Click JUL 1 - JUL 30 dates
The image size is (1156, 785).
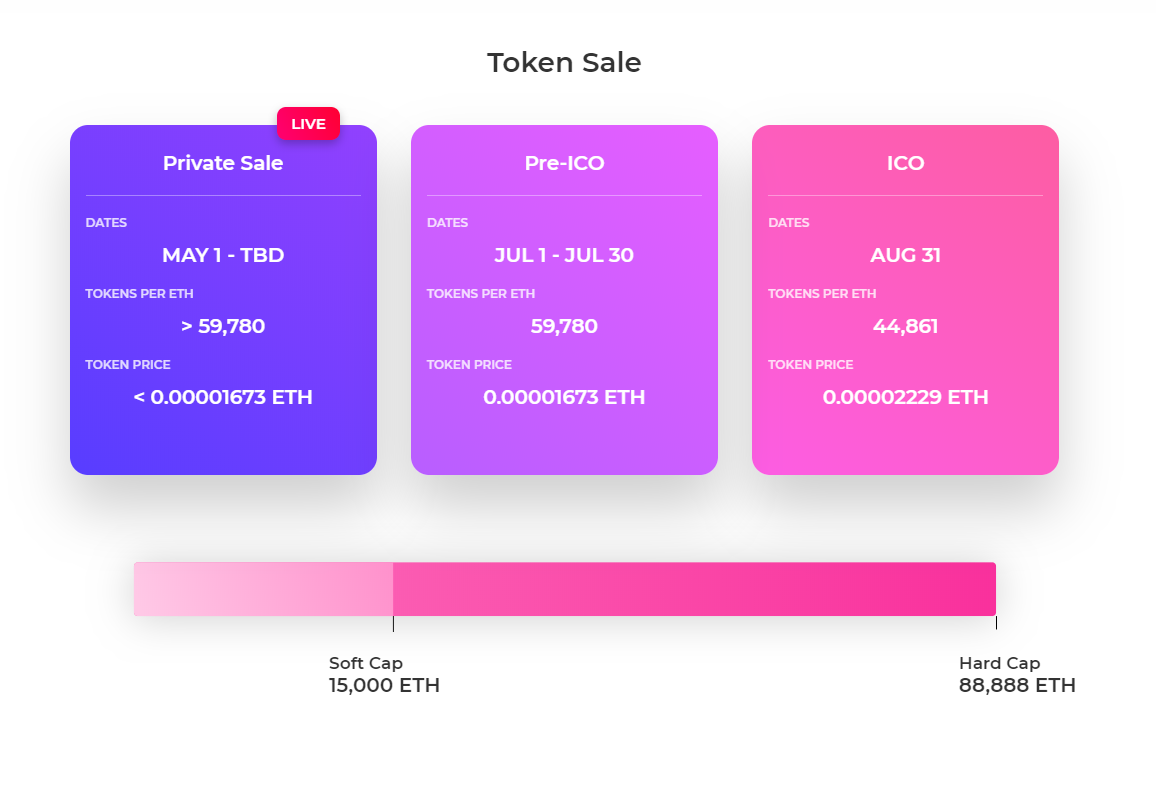[x=564, y=255]
